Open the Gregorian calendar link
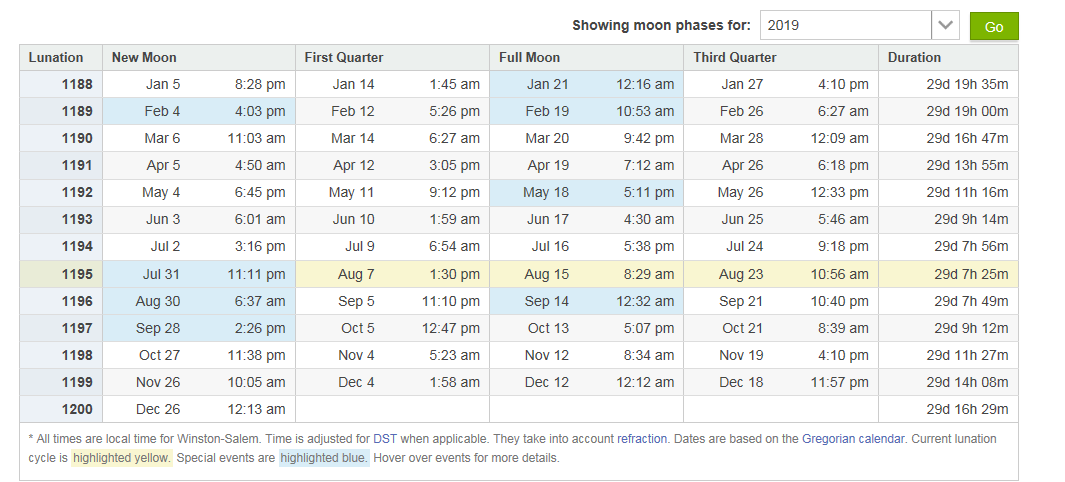 click(x=852, y=439)
